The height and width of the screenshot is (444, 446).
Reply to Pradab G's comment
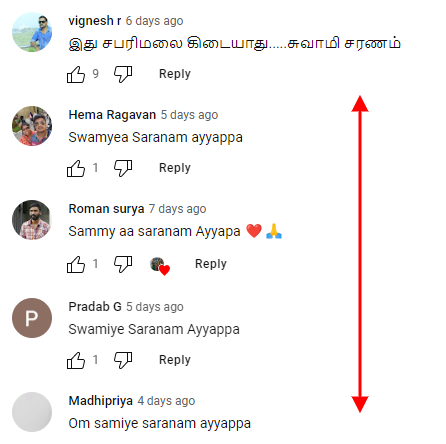(x=175, y=360)
